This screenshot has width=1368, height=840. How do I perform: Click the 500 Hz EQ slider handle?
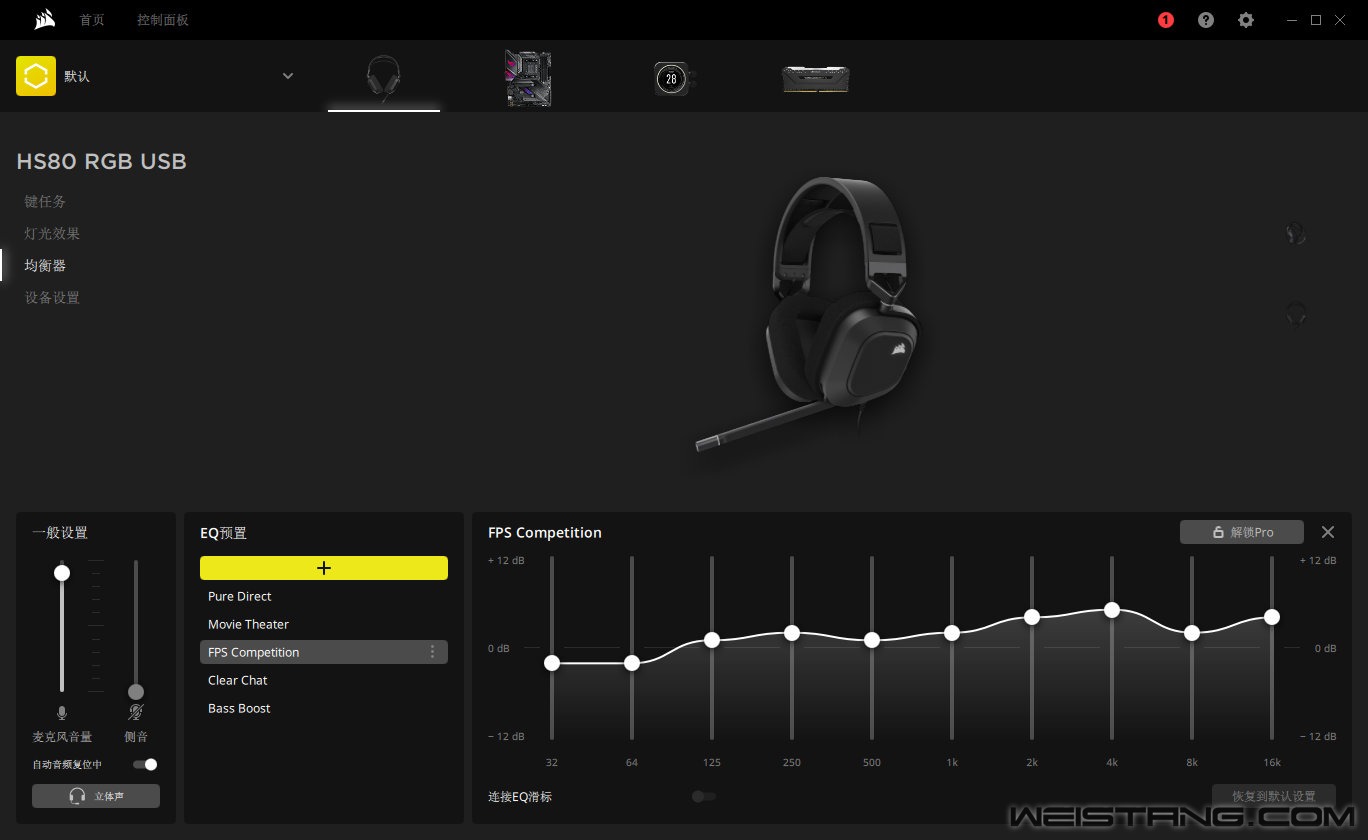(872, 640)
